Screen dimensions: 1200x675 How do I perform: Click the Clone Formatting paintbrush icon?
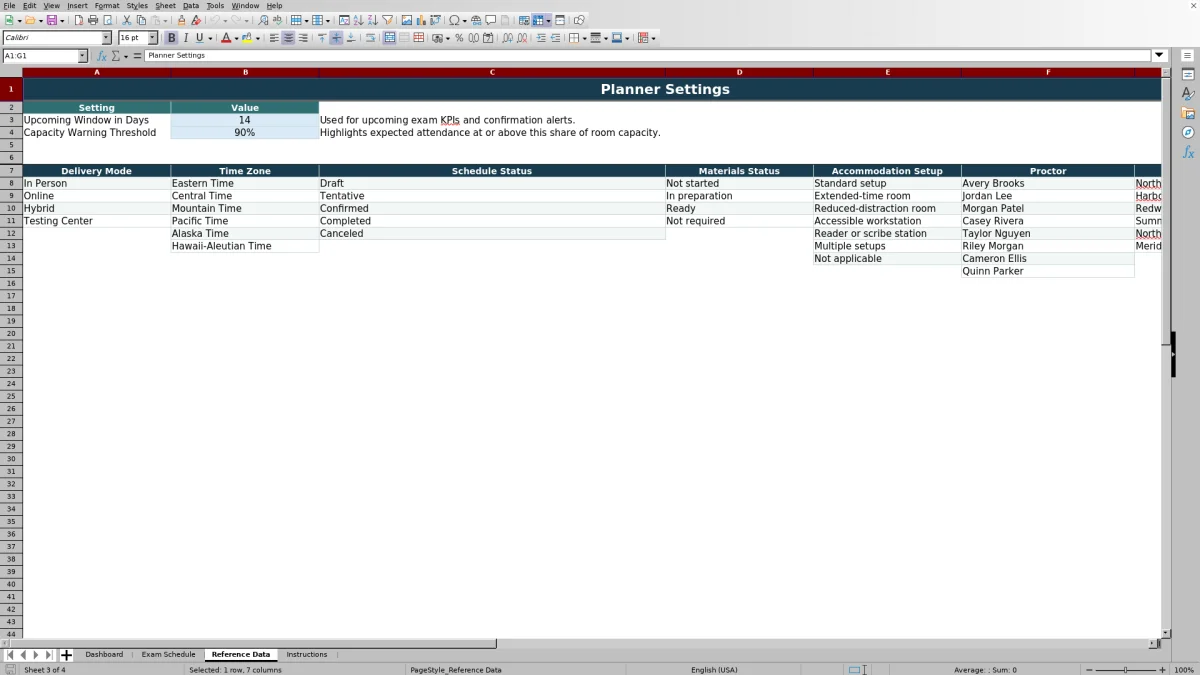click(x=181, y=20)
